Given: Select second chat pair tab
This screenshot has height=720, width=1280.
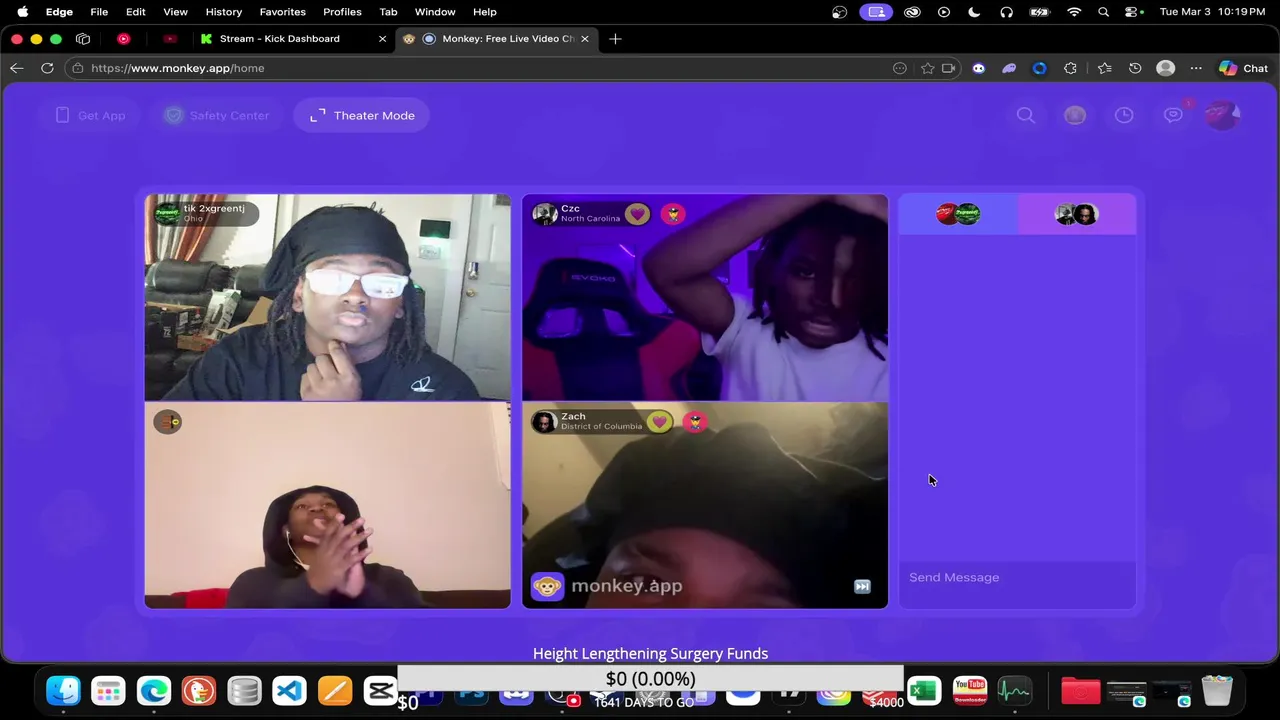Looking at the screenshot, I should (1077, 214).
